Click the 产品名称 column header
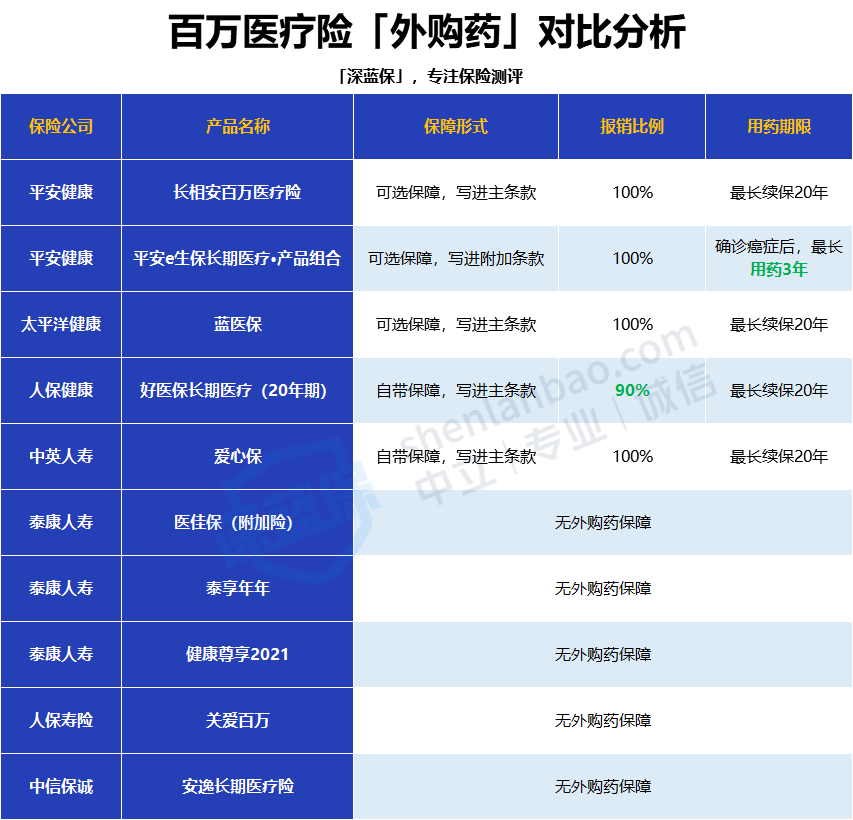The height and width of the screenshot is (820, 853). click(x=238, y=126)
